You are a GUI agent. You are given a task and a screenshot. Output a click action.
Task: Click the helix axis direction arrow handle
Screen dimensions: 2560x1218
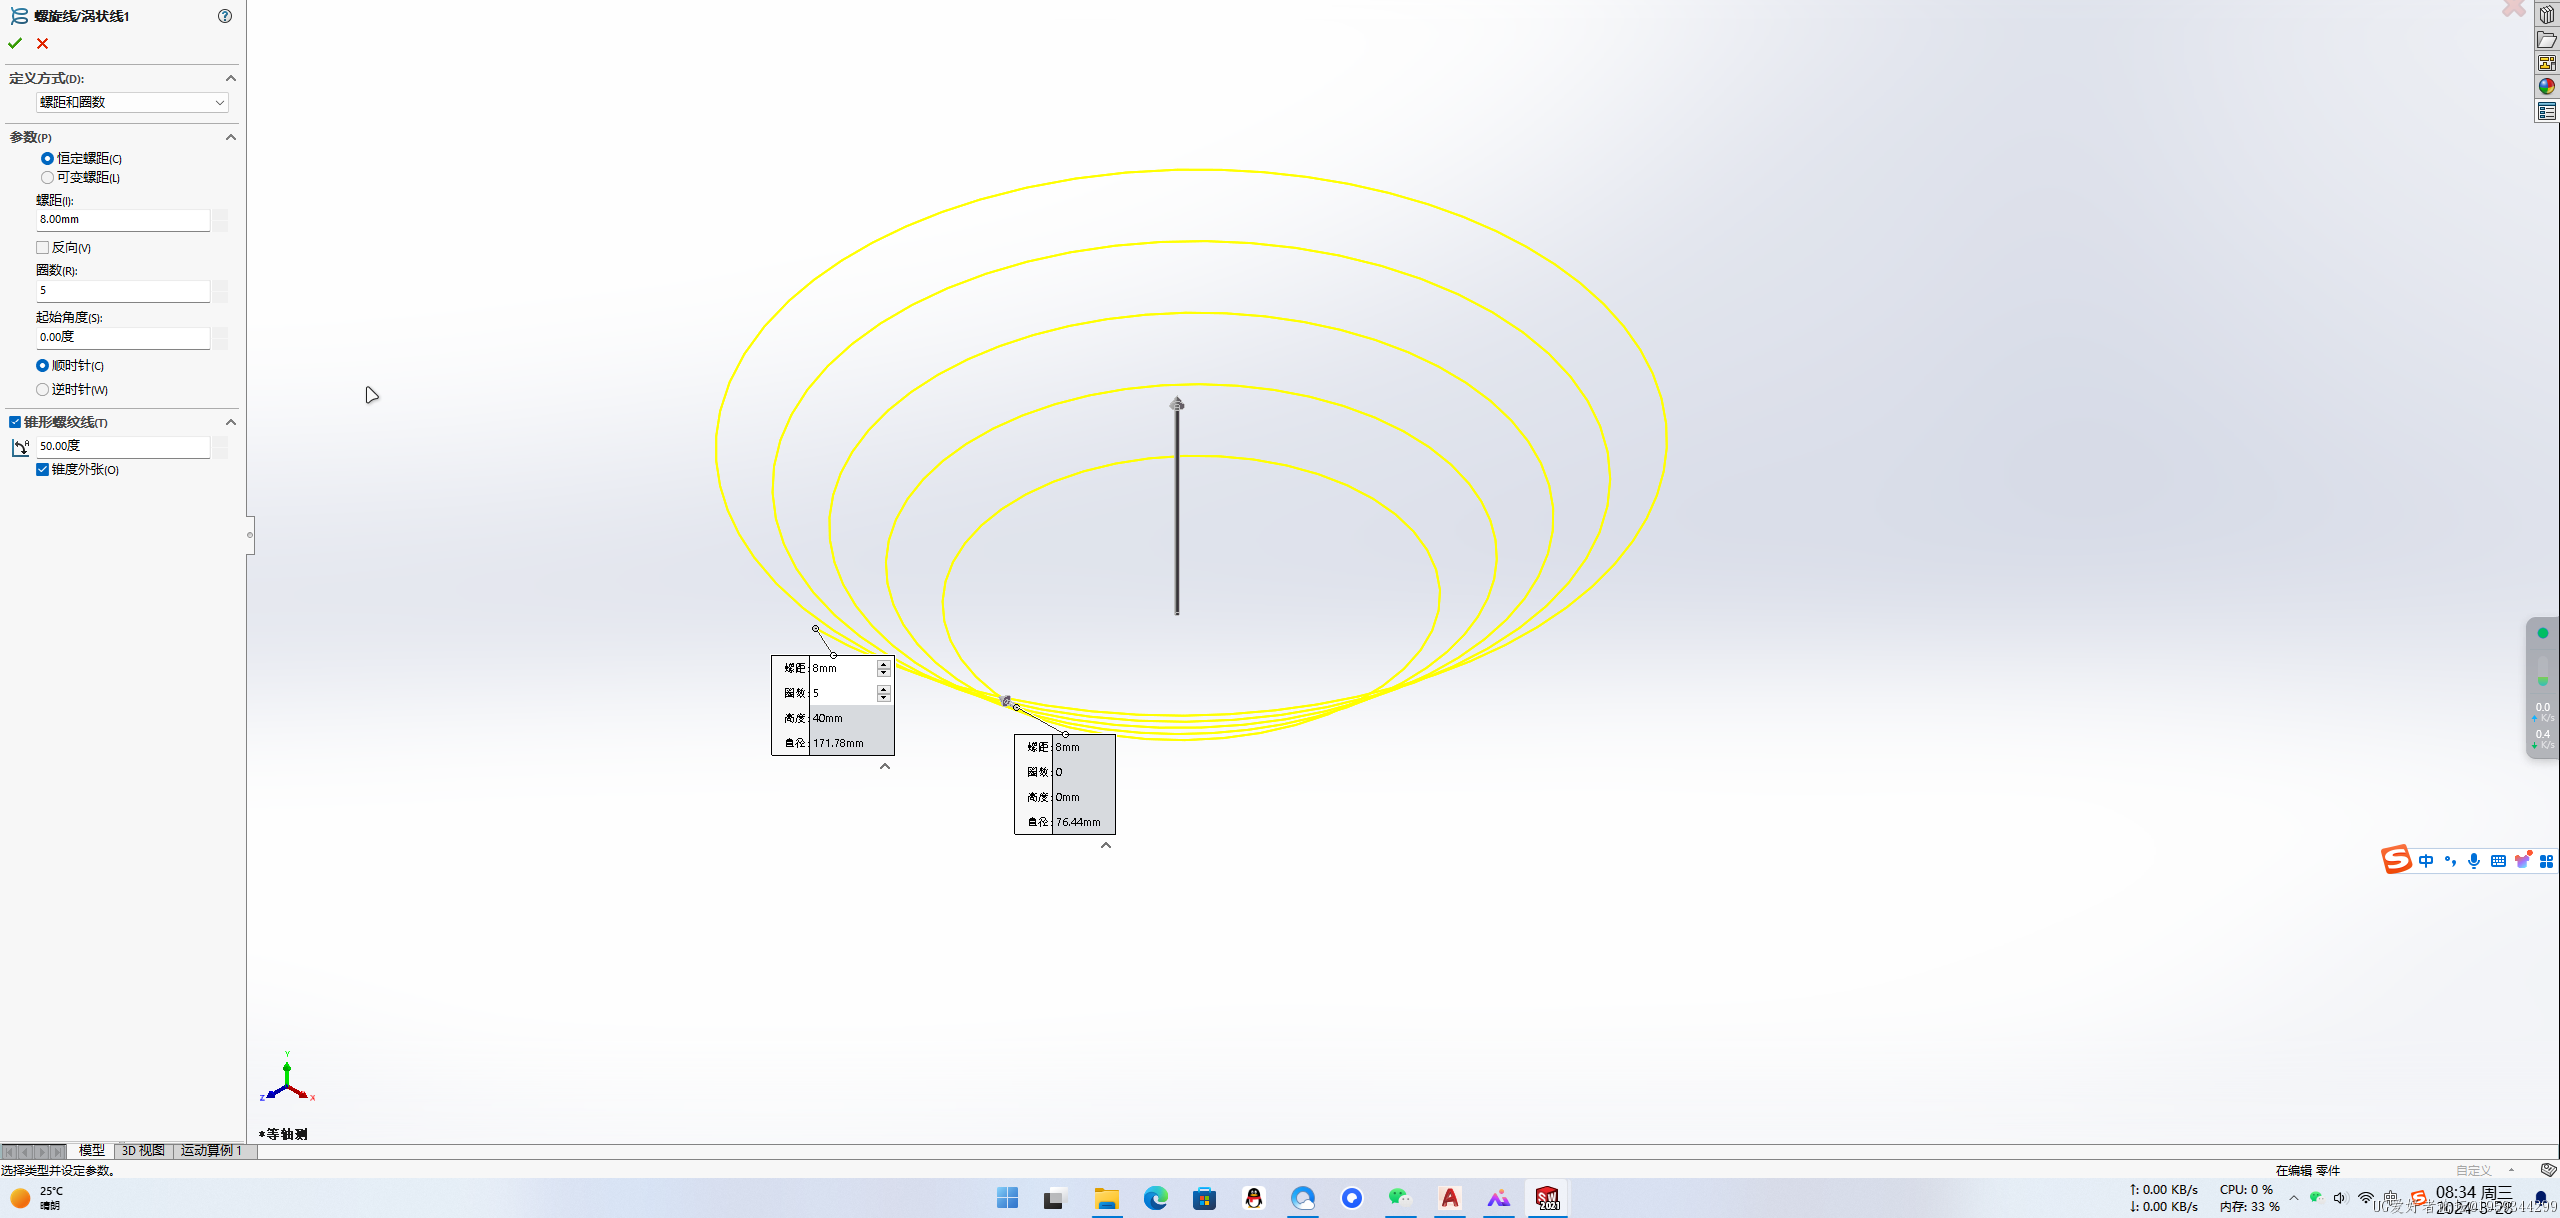click(1177, 403)
